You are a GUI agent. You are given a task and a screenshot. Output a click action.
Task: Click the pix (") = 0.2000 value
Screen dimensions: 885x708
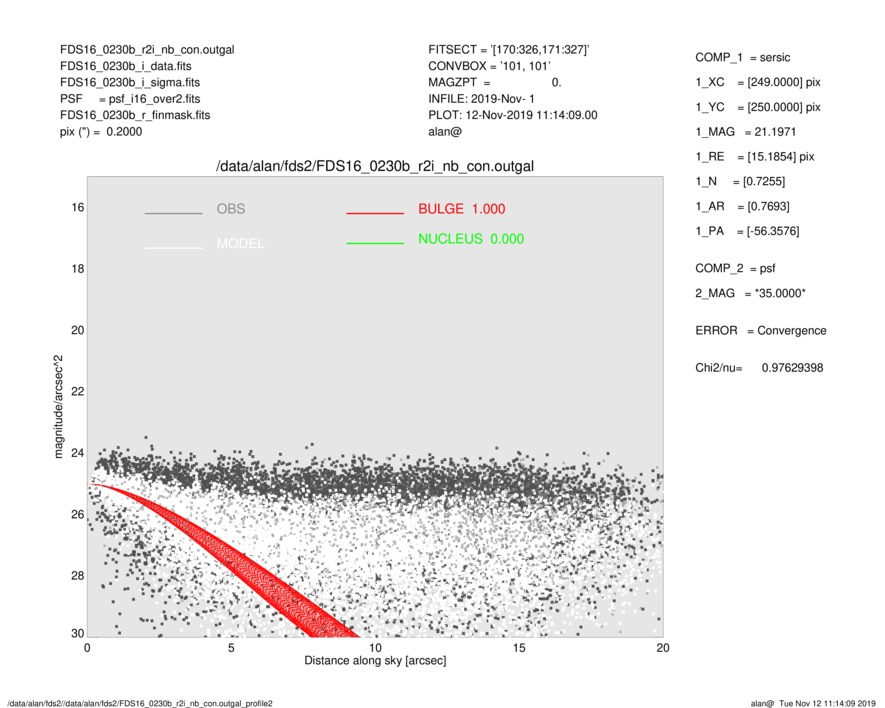pyautogui.click(x=101, y=132)
